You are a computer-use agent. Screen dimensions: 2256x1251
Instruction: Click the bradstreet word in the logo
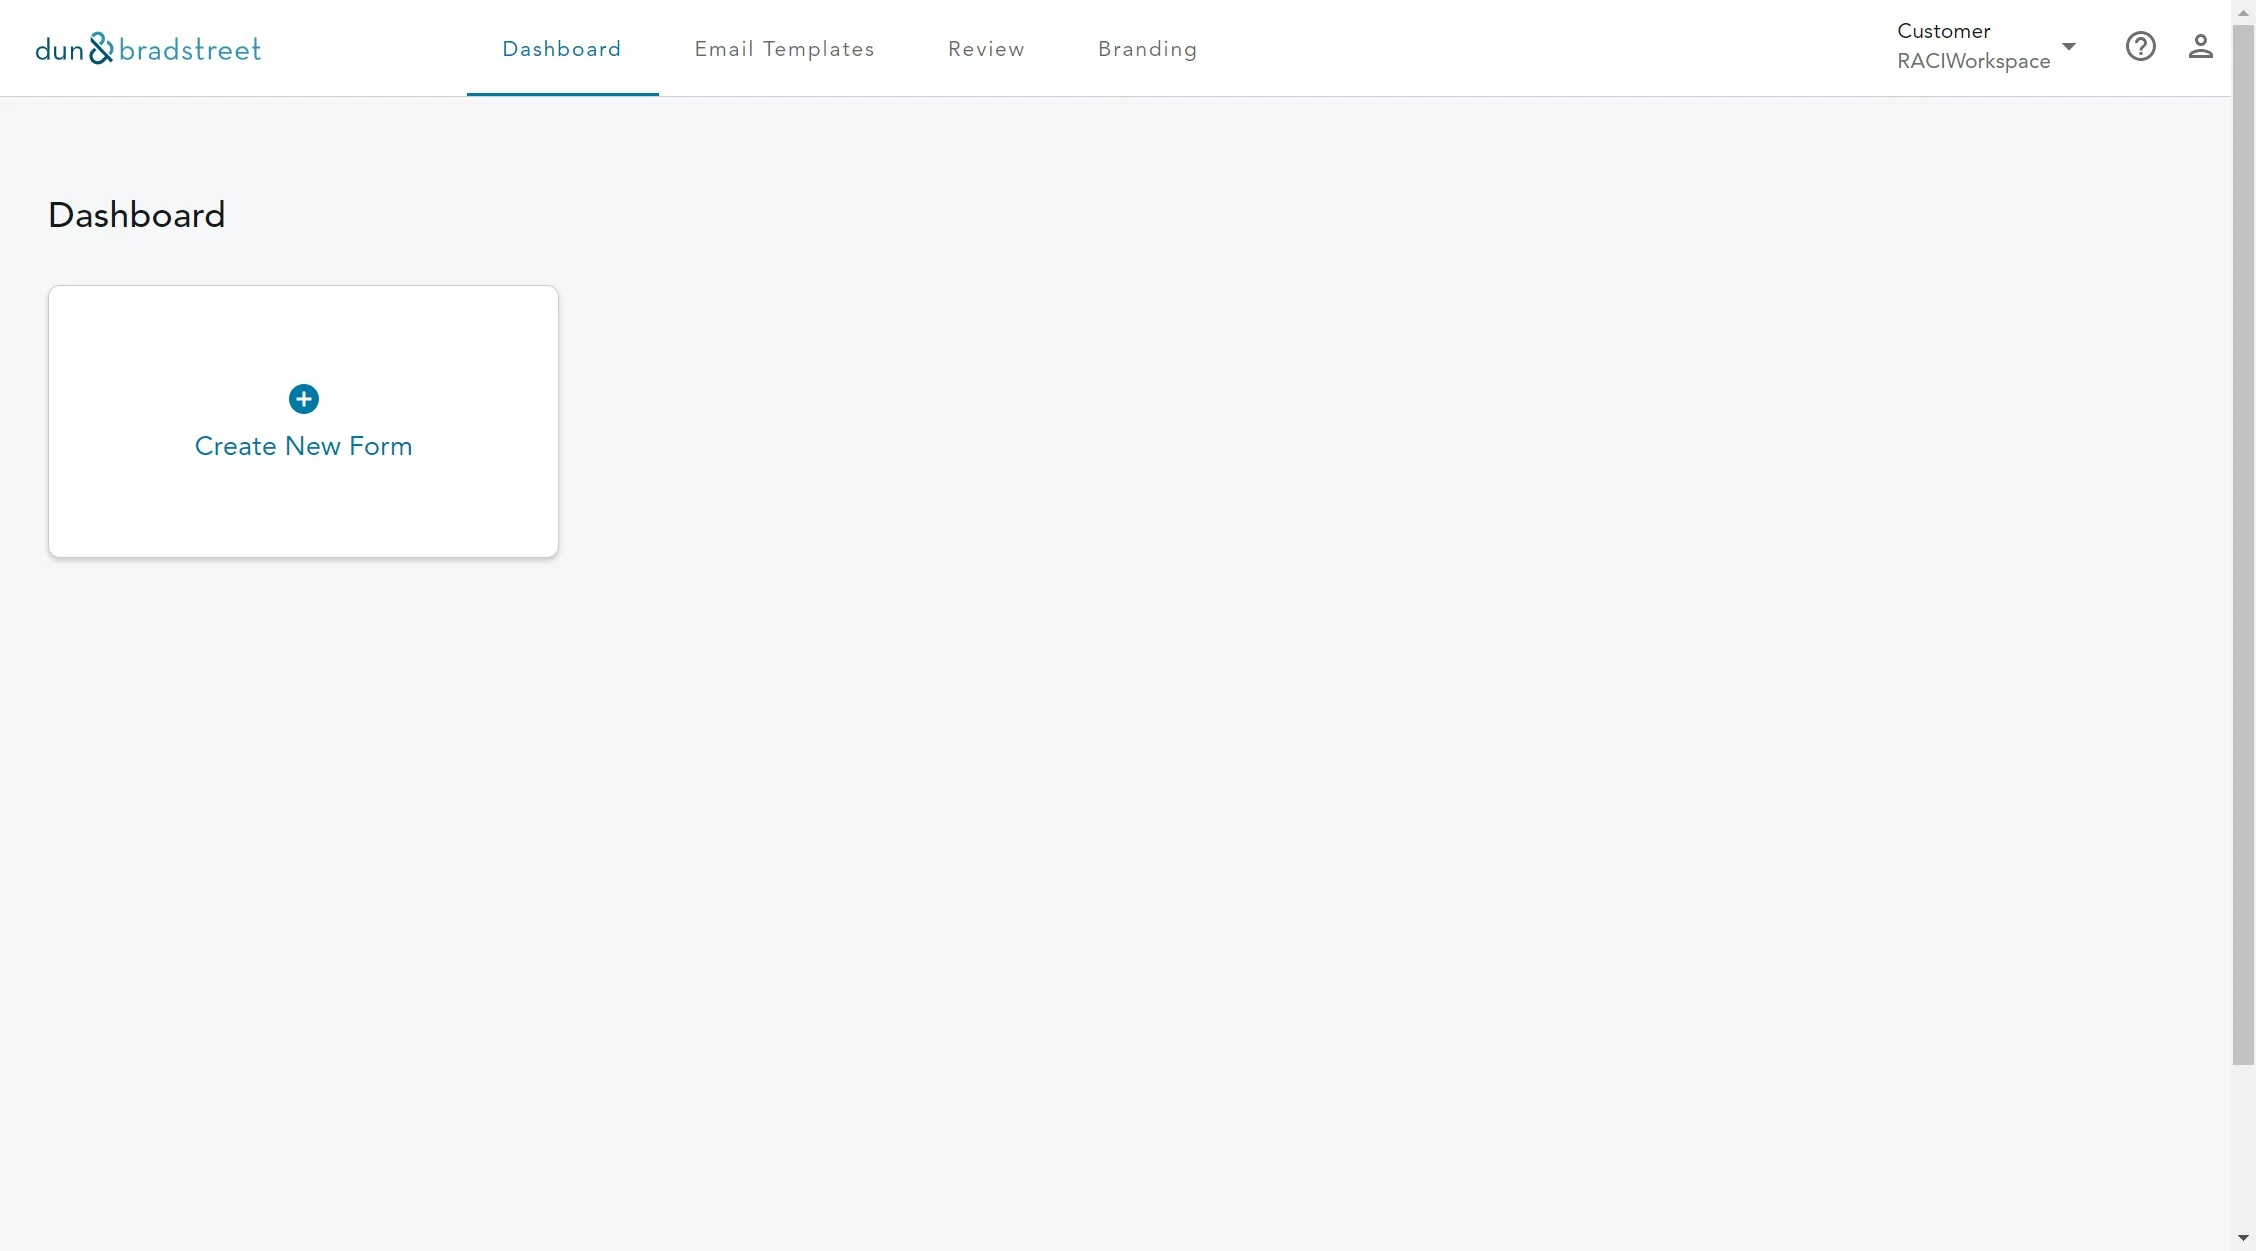[x=190, y=49]
